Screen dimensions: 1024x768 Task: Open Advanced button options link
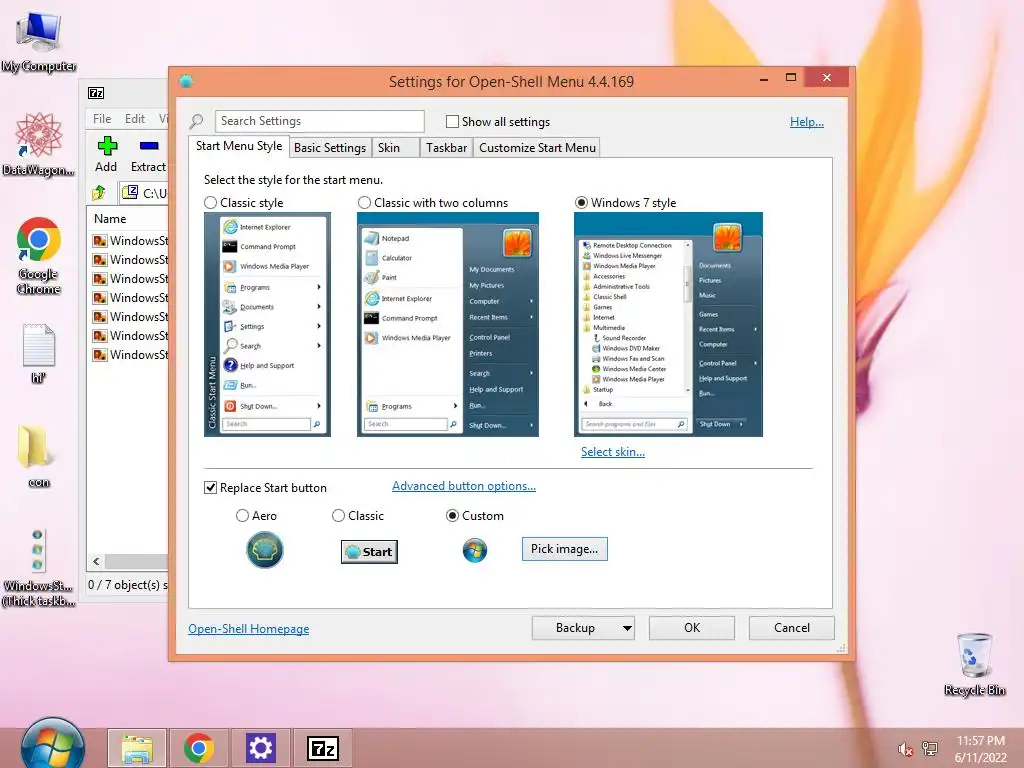[x=464, y=486]
